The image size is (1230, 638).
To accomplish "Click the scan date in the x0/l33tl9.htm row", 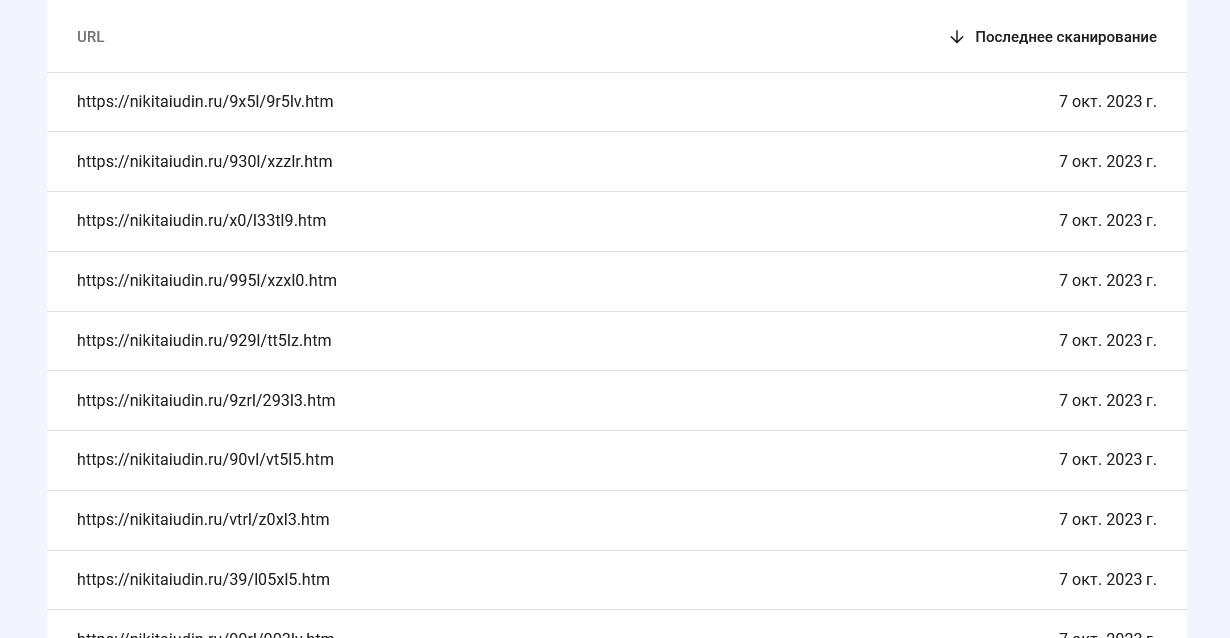I will (1107, 221).
